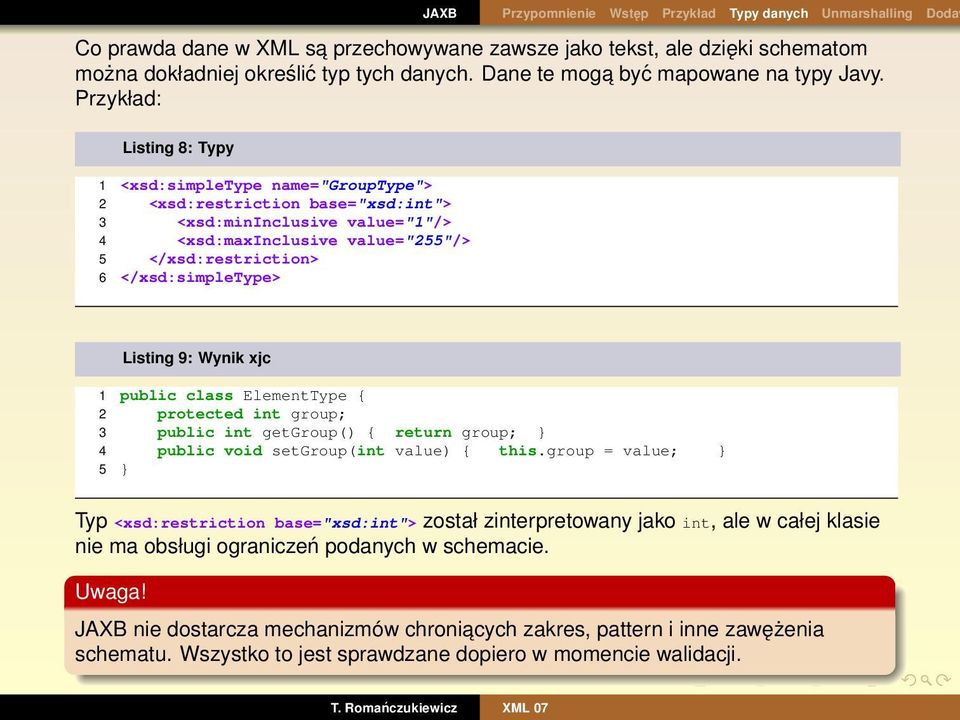Click the Beamer back navigation arrow icon
The height and width of the screenshot is (720, 960).
tap(909, 680)
